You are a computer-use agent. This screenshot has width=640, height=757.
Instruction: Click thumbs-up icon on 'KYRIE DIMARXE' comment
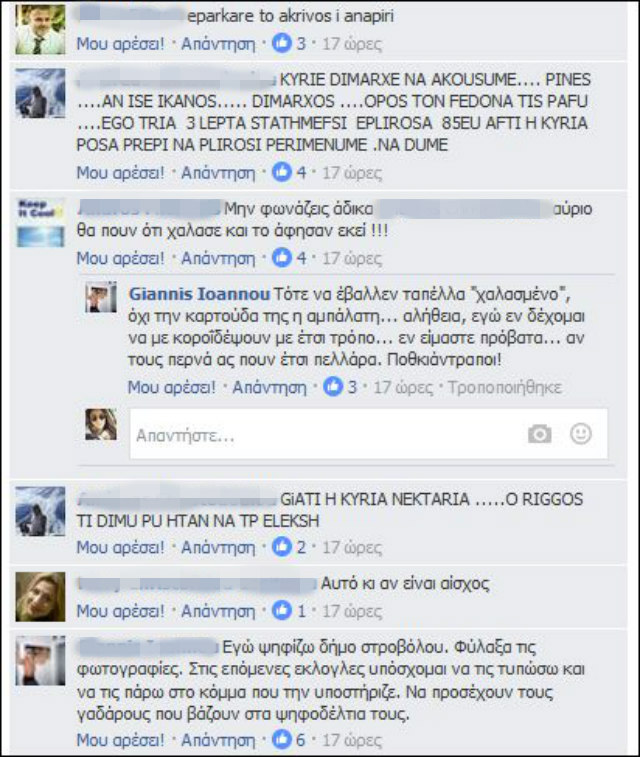[282, 172]
